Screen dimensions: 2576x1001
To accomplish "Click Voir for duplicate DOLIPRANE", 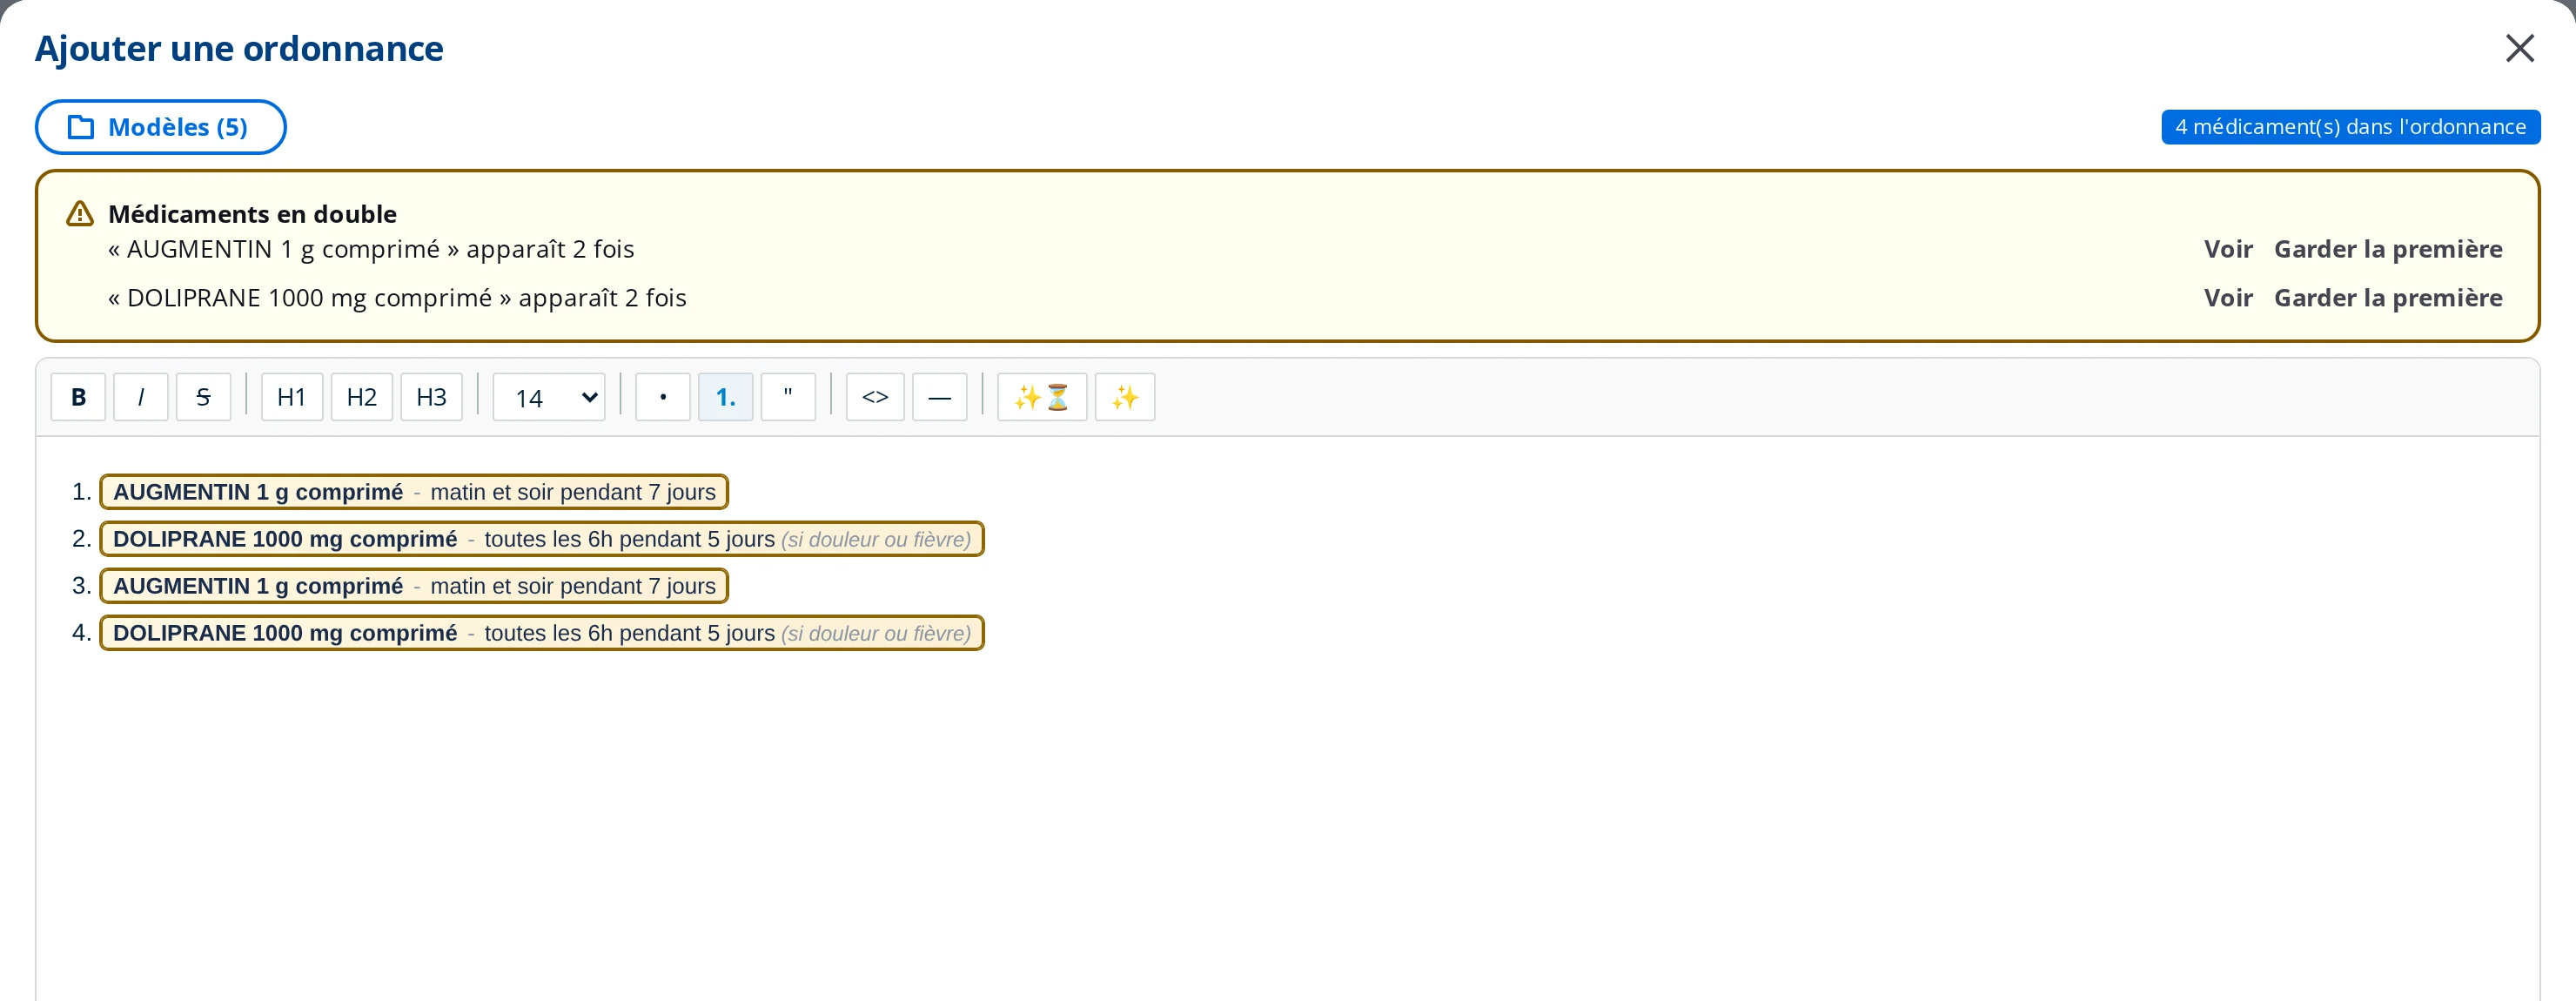I will pyautogui.click(x=2228, y=298).
